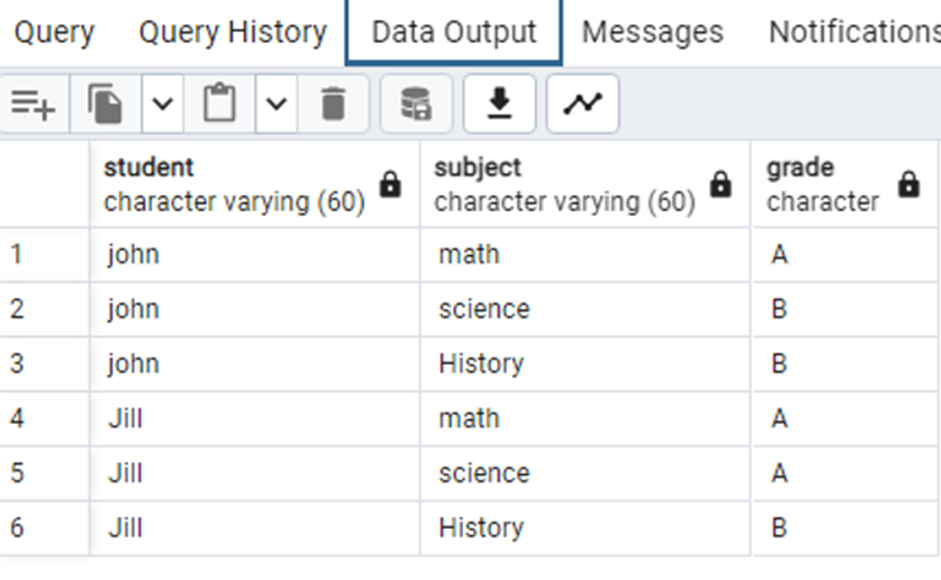Screen dimensions: 941x580
Task: Click lock icon in student column header
Action: click(x=390, y=184)
